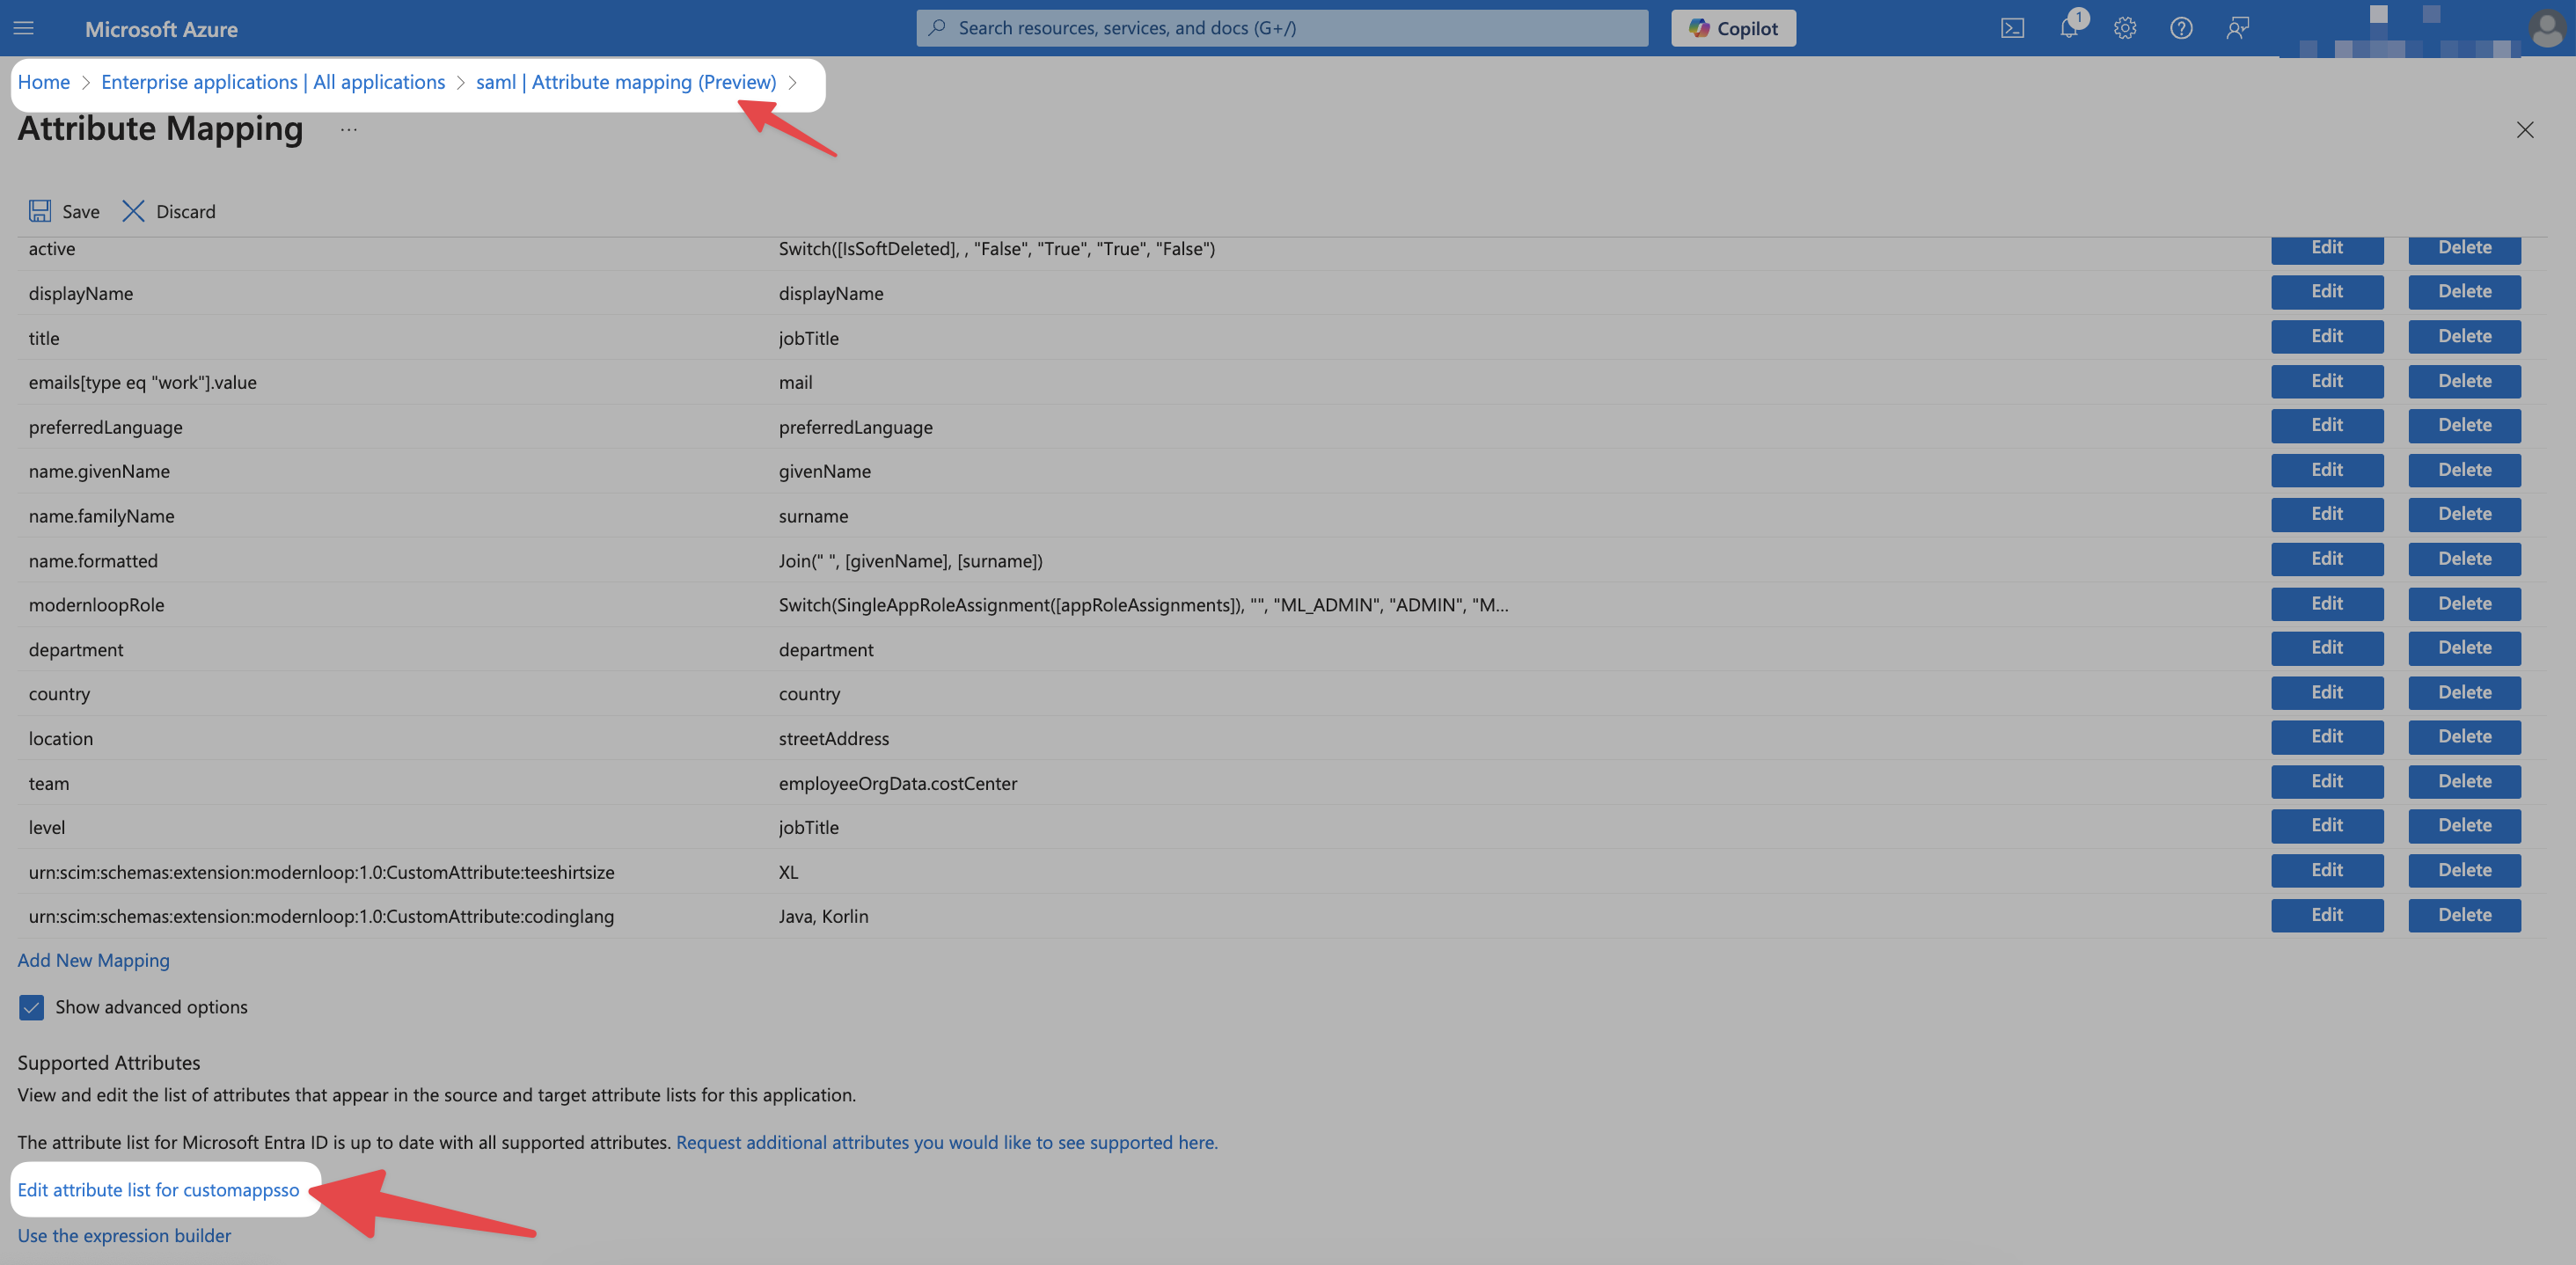The image size is (2576, 1265).
Task: Delete the name.givenName mapping
Action: coord(2464,470)
